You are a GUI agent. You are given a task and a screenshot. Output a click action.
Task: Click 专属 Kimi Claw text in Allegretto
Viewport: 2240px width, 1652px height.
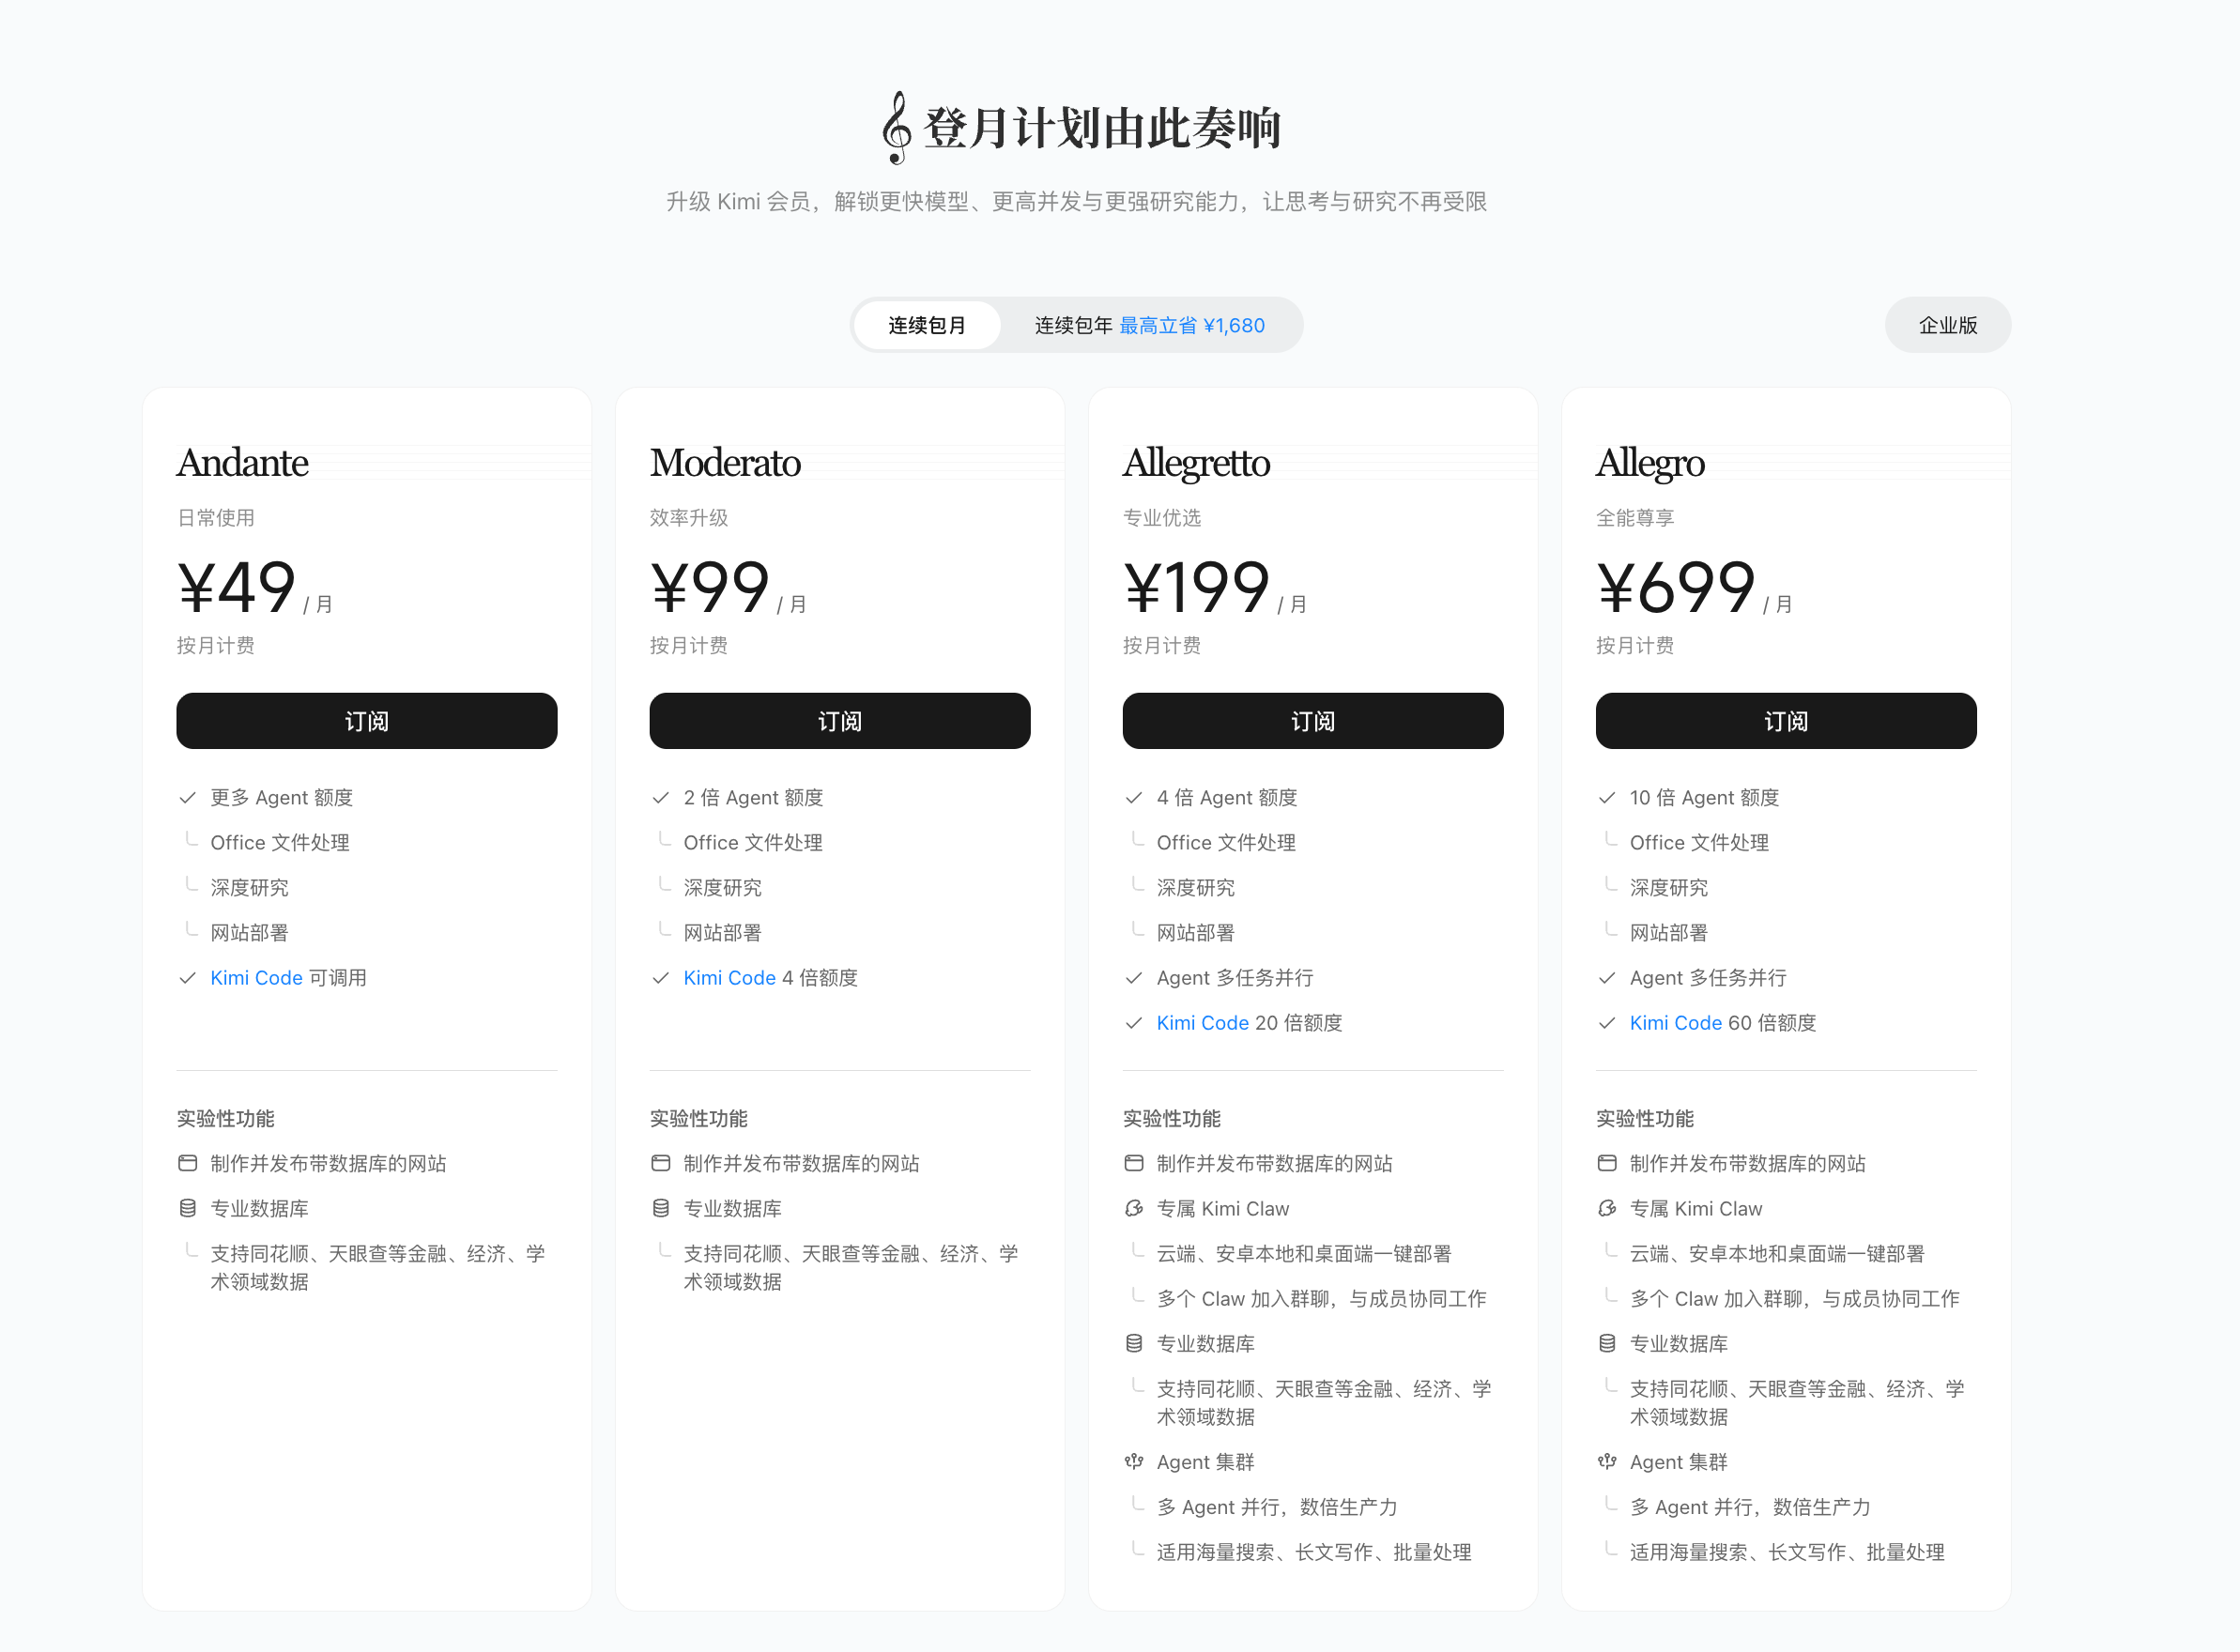coord(1223,1208)
